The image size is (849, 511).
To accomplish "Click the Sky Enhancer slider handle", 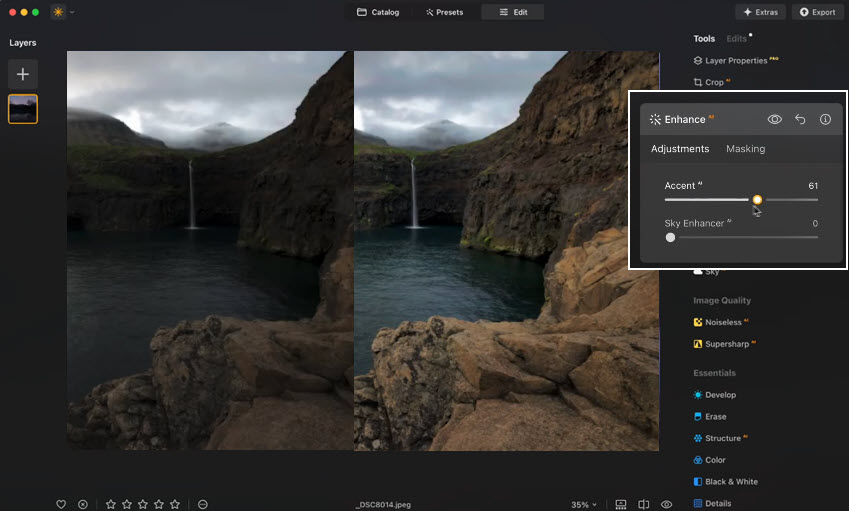I will [670, 237].
